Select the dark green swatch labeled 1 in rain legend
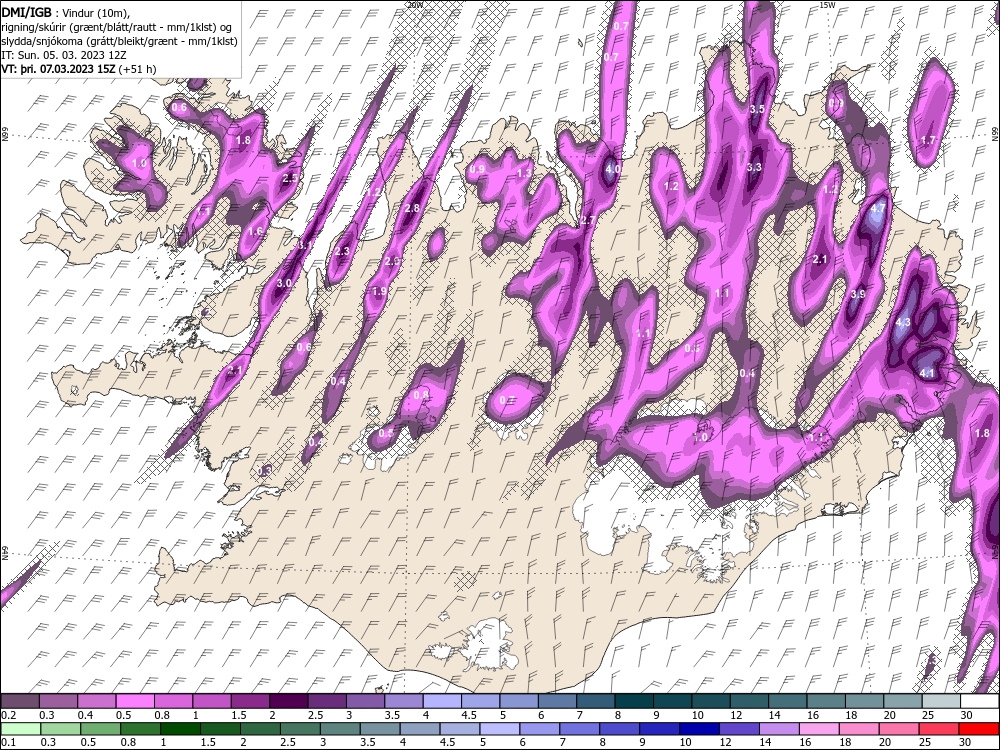The image size is (1000, 750). [x=180, y=729]
